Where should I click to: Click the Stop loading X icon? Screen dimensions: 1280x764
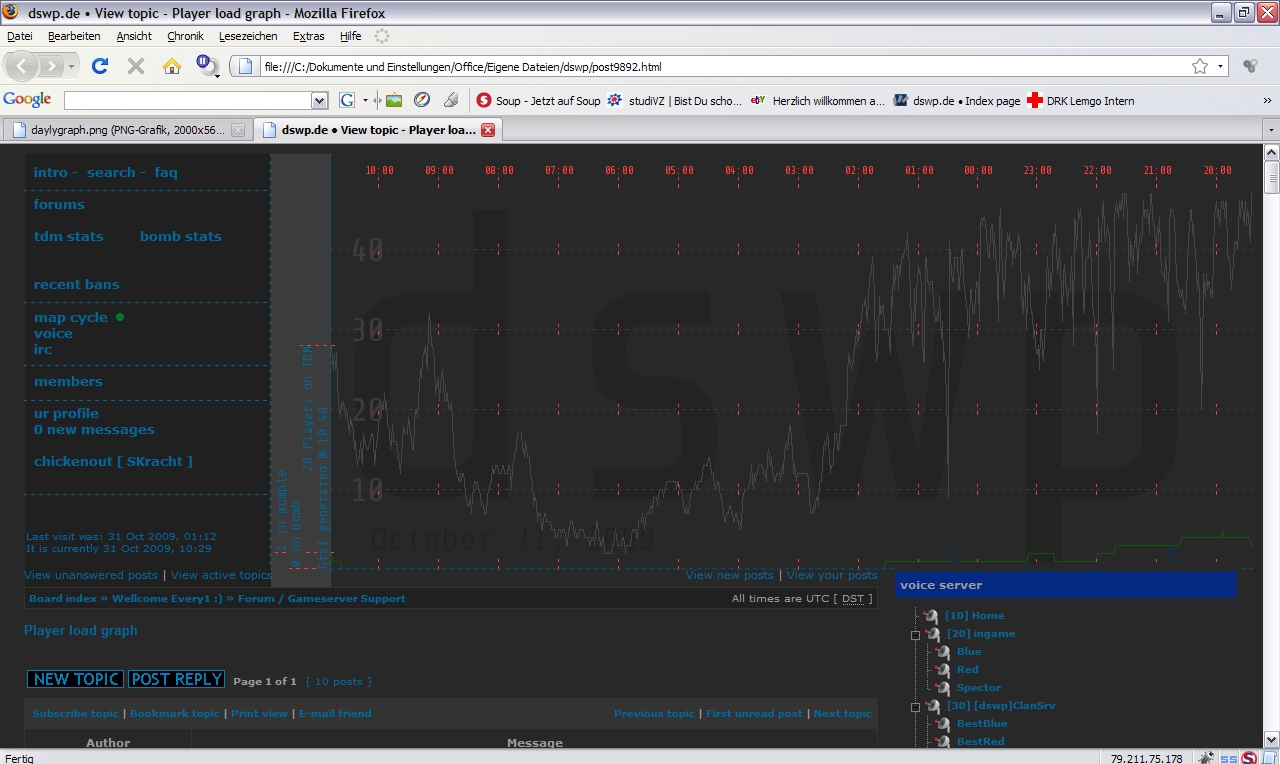point(136,67)
